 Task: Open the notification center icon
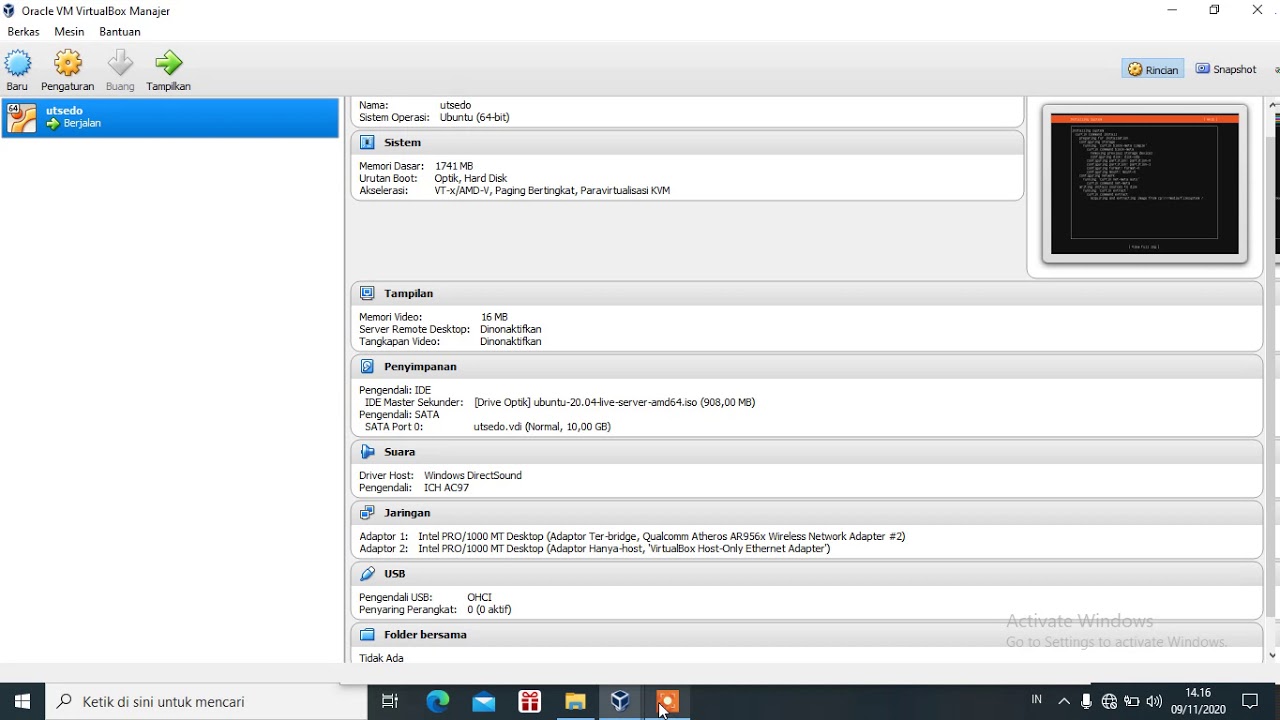click(x=1250, y=702)
